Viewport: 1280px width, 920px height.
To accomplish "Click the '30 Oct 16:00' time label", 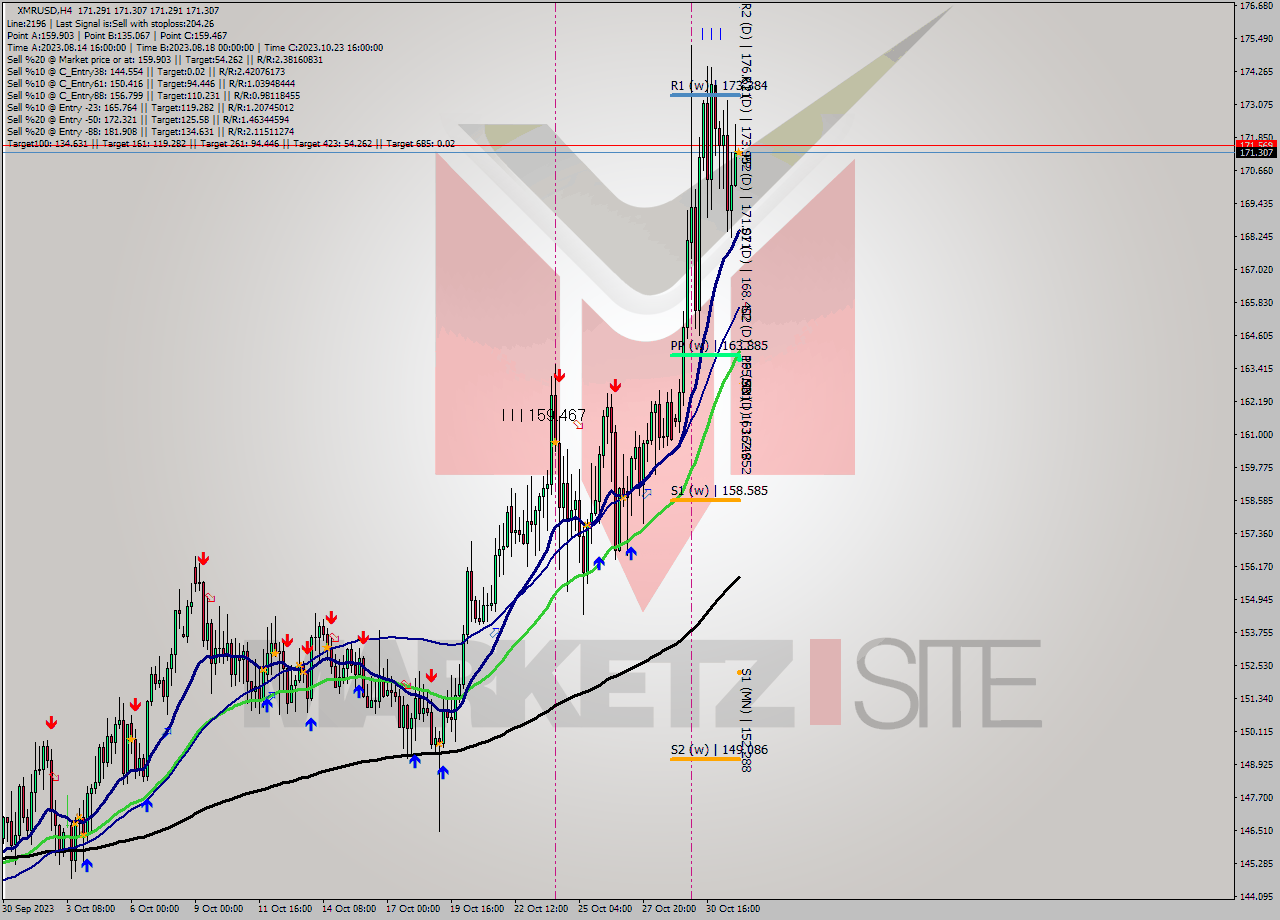I will click(733, 909).
